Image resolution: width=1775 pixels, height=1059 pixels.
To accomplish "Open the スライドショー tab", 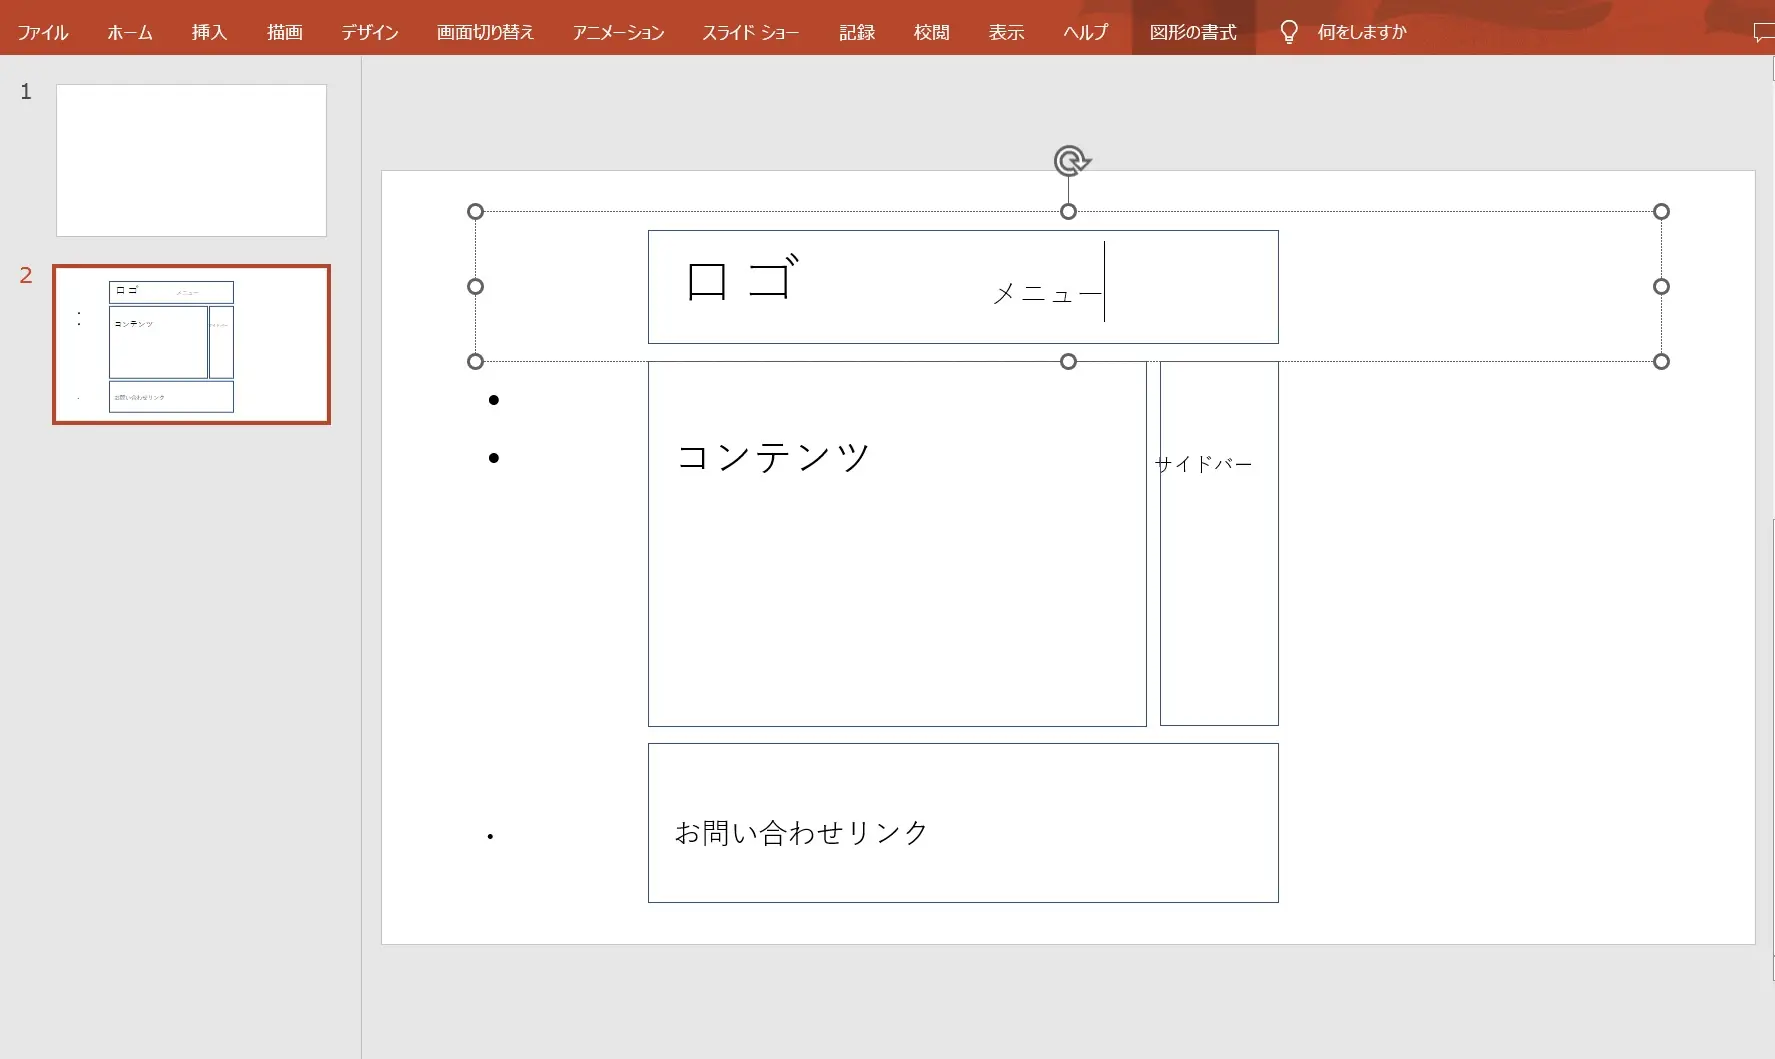I will [749, 31].
